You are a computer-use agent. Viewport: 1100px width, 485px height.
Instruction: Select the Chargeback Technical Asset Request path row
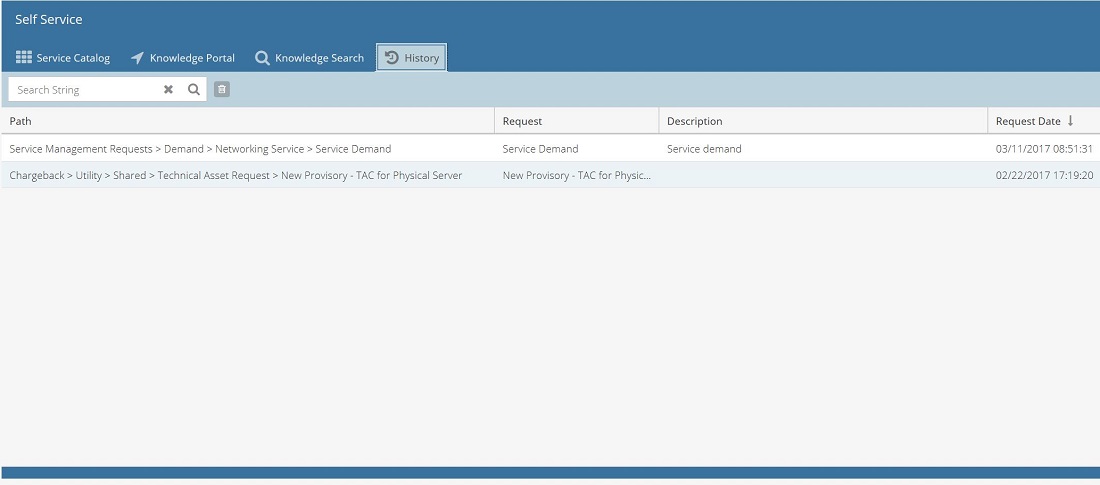click(235, 175)
